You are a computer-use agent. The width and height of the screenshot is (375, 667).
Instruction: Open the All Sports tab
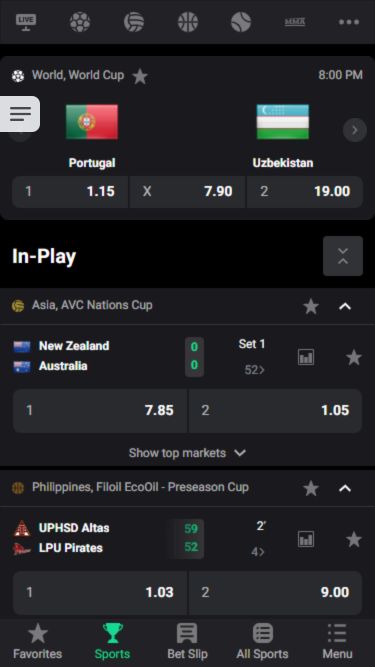pyautogui.click(x=262, y=641)
